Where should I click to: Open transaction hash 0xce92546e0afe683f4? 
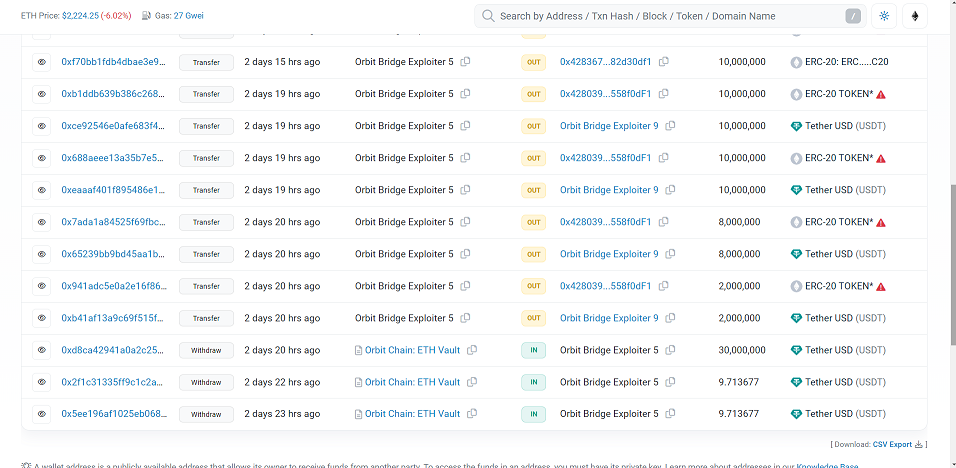click(113, 126)
